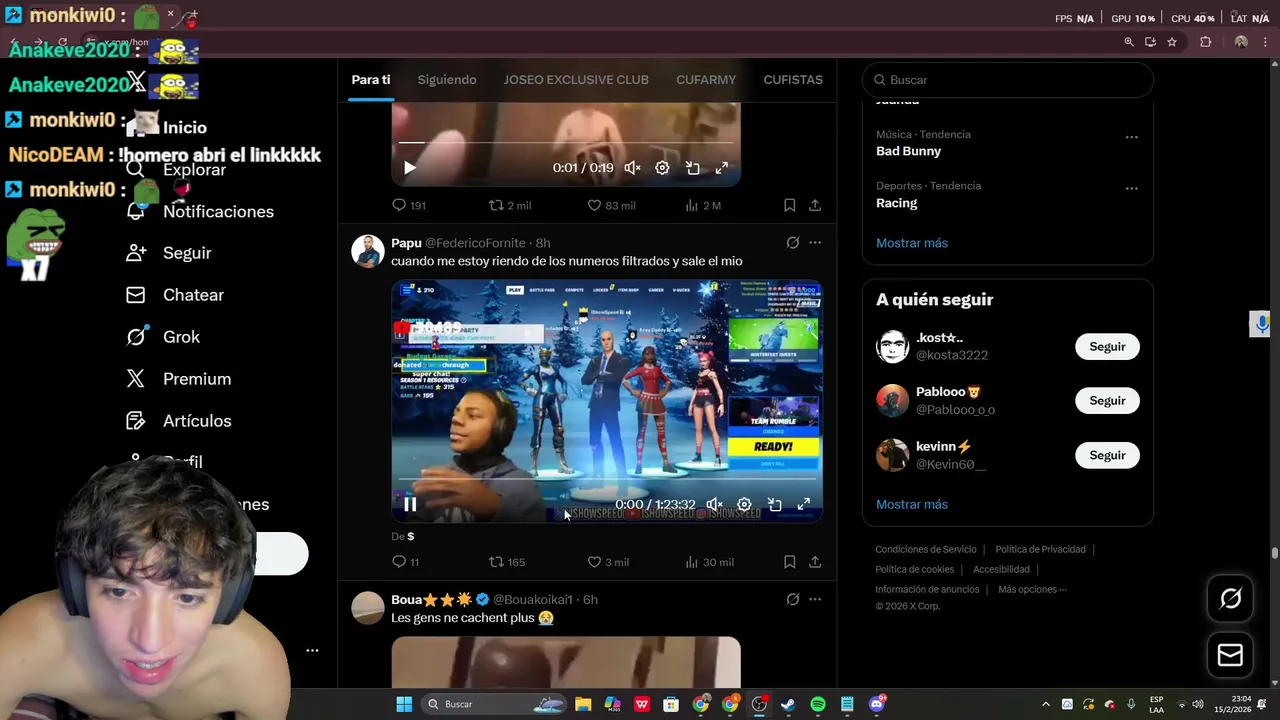Open Seguir in the sidebar
The width and height of the screenshot is (1280, 720).
click(x=169, y=253)
